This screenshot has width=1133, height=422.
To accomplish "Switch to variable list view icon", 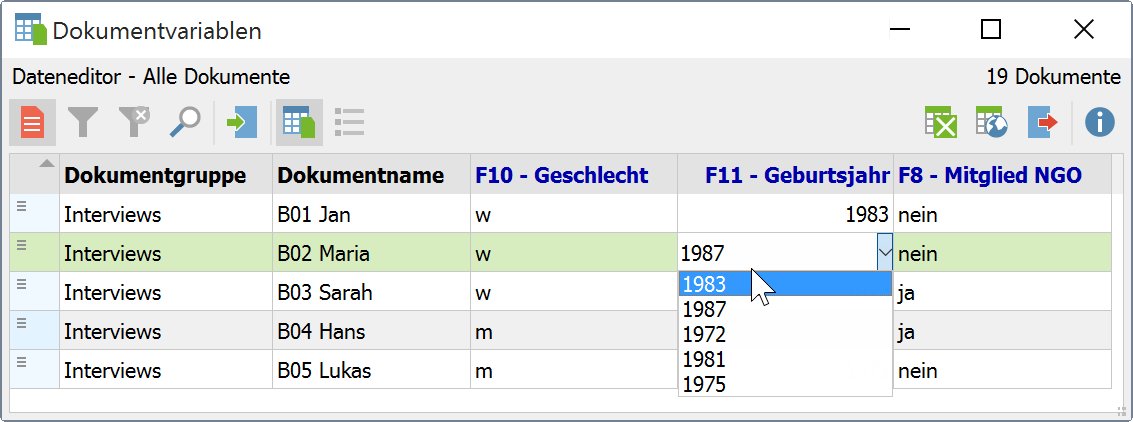I will 350,122.
